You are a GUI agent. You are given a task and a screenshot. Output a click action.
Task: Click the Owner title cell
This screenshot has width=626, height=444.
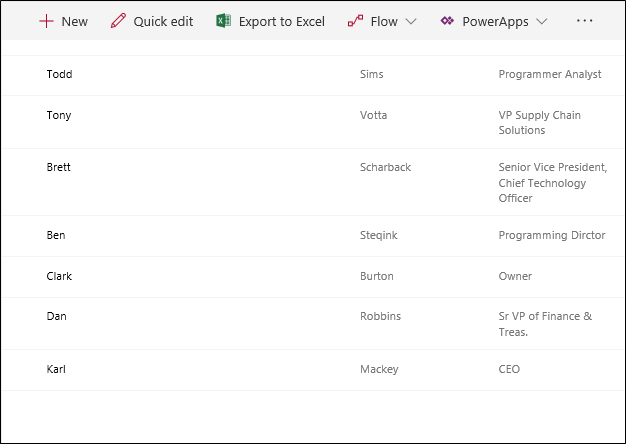pyautogui.click(x=515, y=276)
